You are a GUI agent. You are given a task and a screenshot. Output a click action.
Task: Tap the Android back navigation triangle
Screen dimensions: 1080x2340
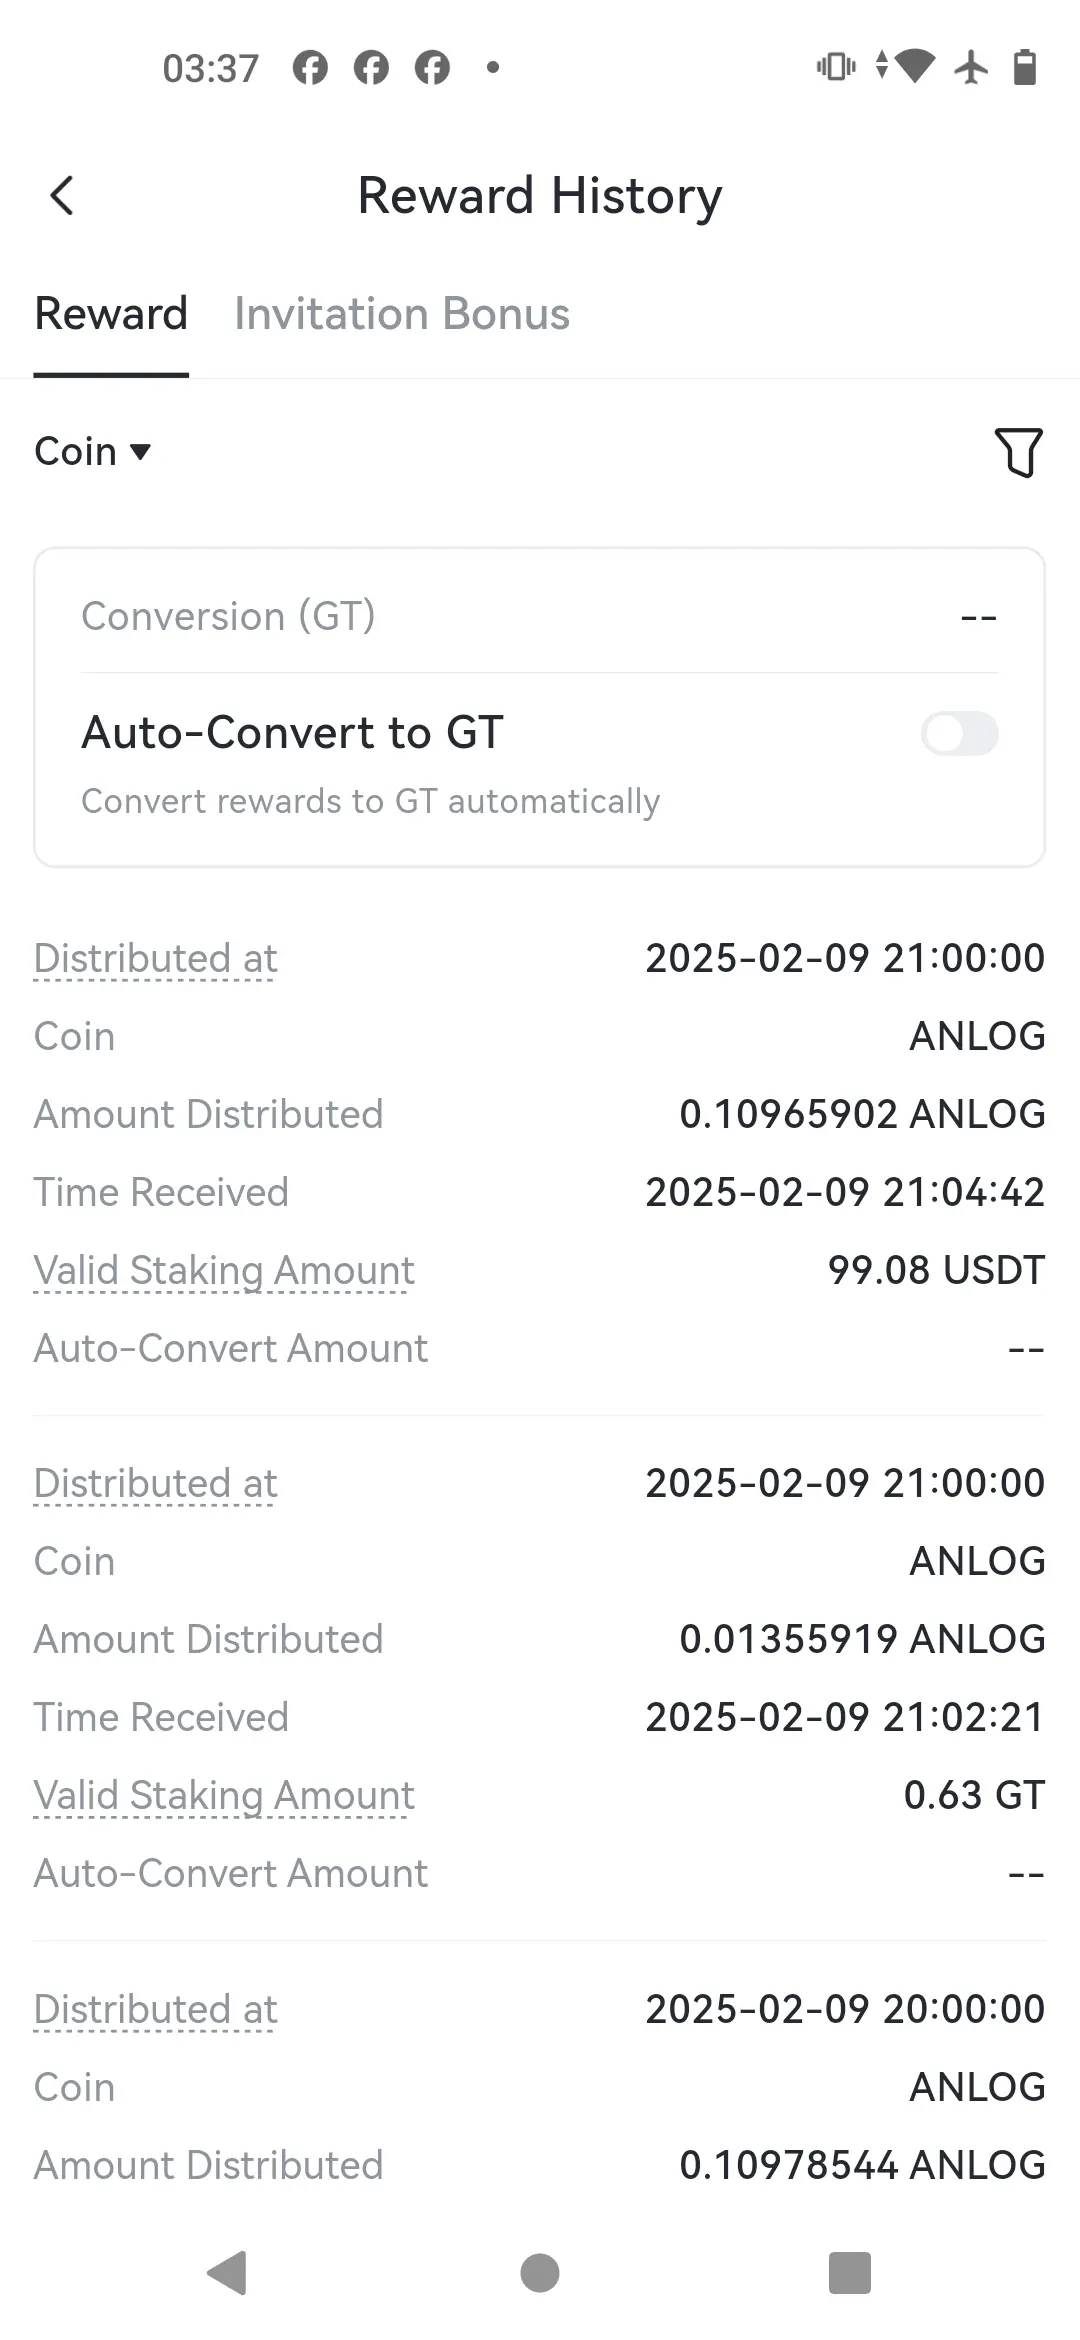click(228, 2272)
